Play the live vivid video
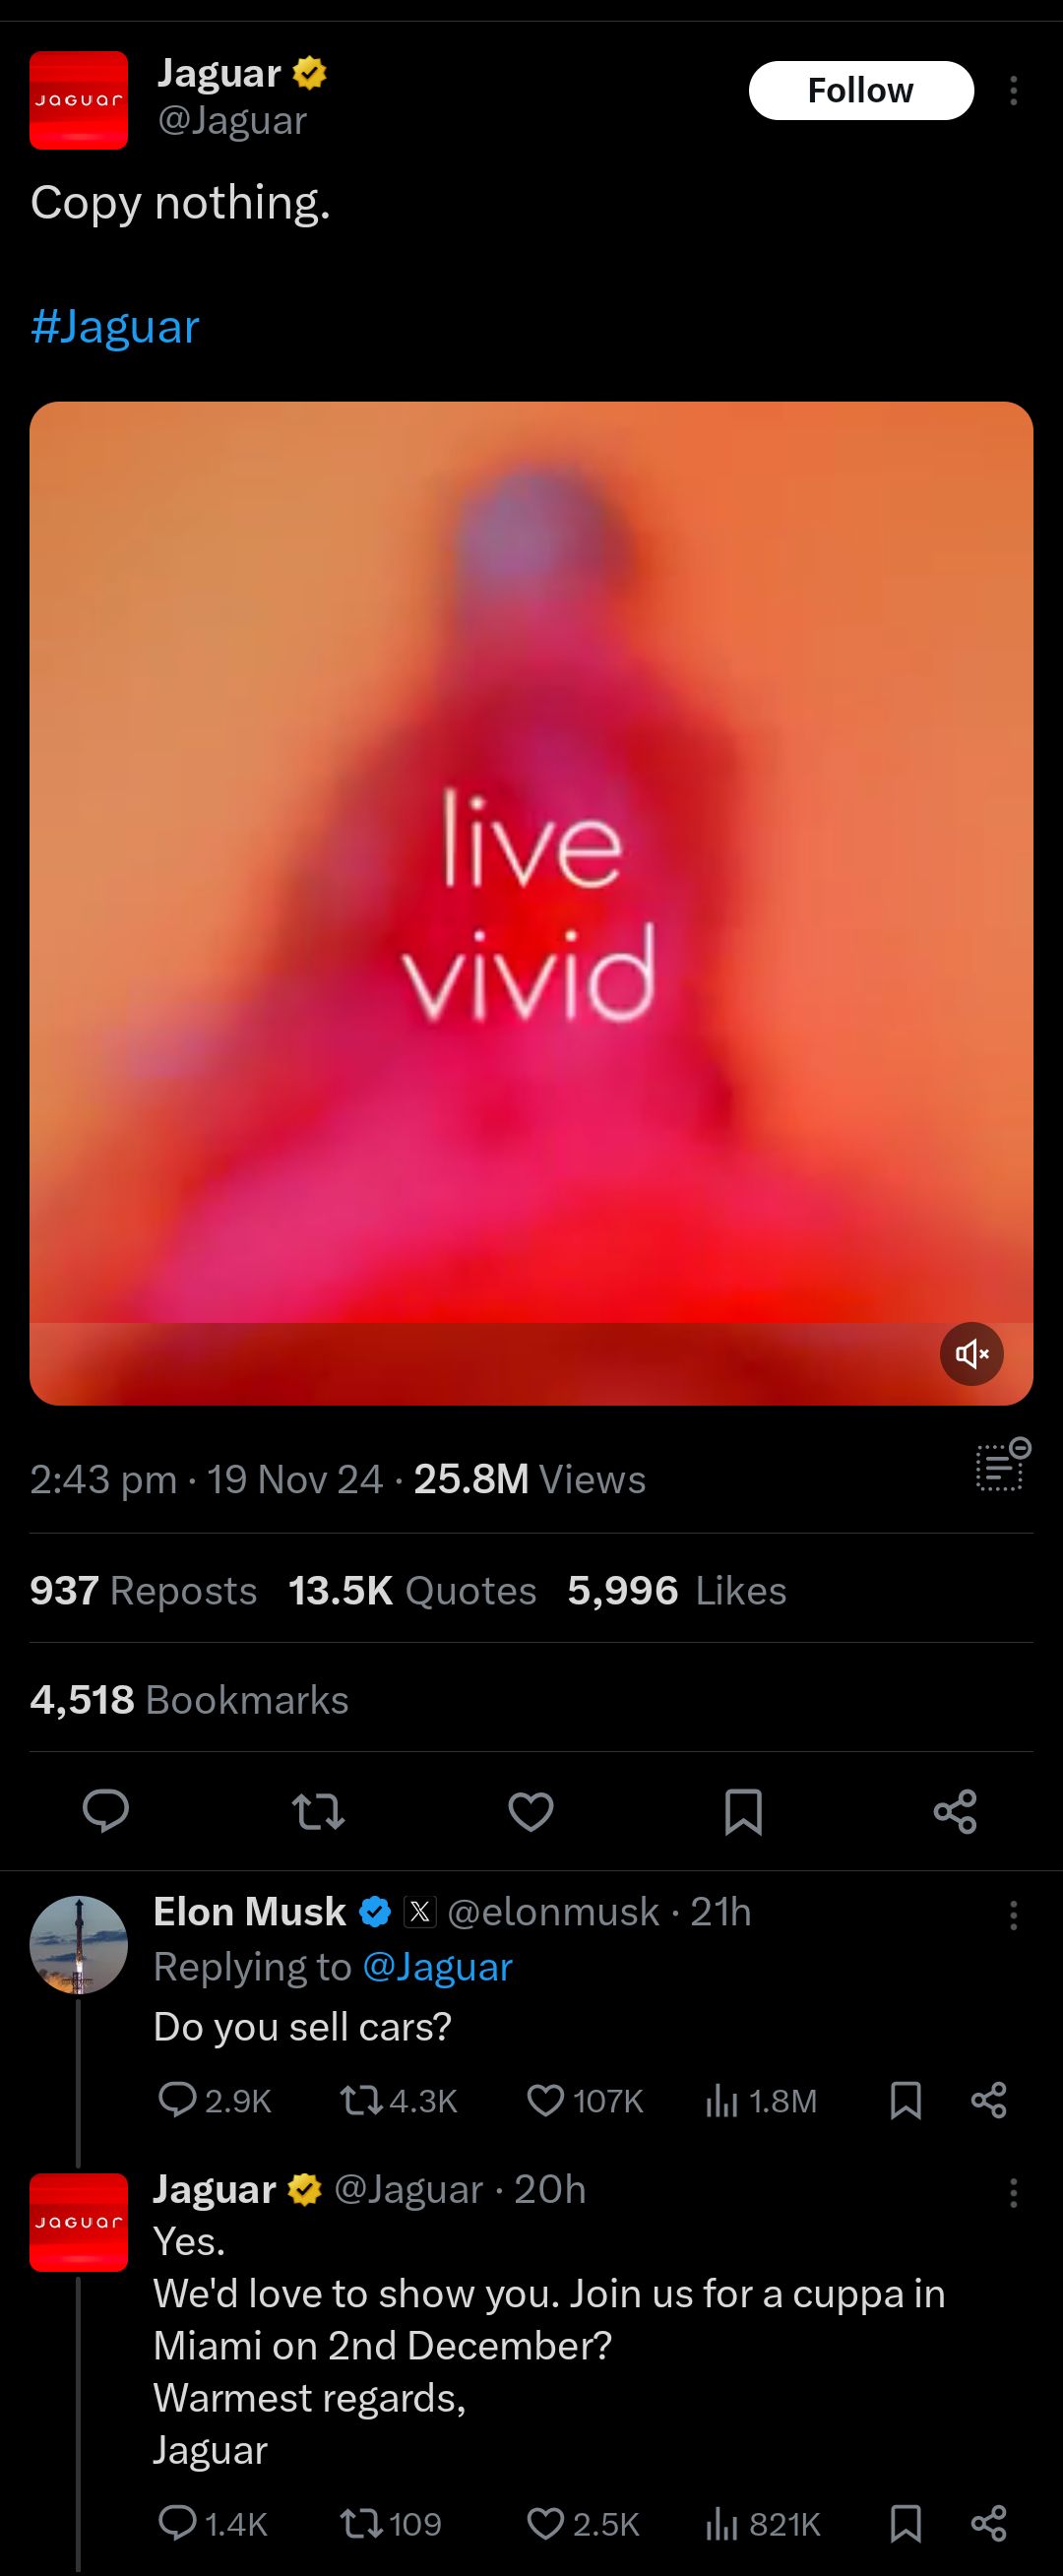 (531, 903)
